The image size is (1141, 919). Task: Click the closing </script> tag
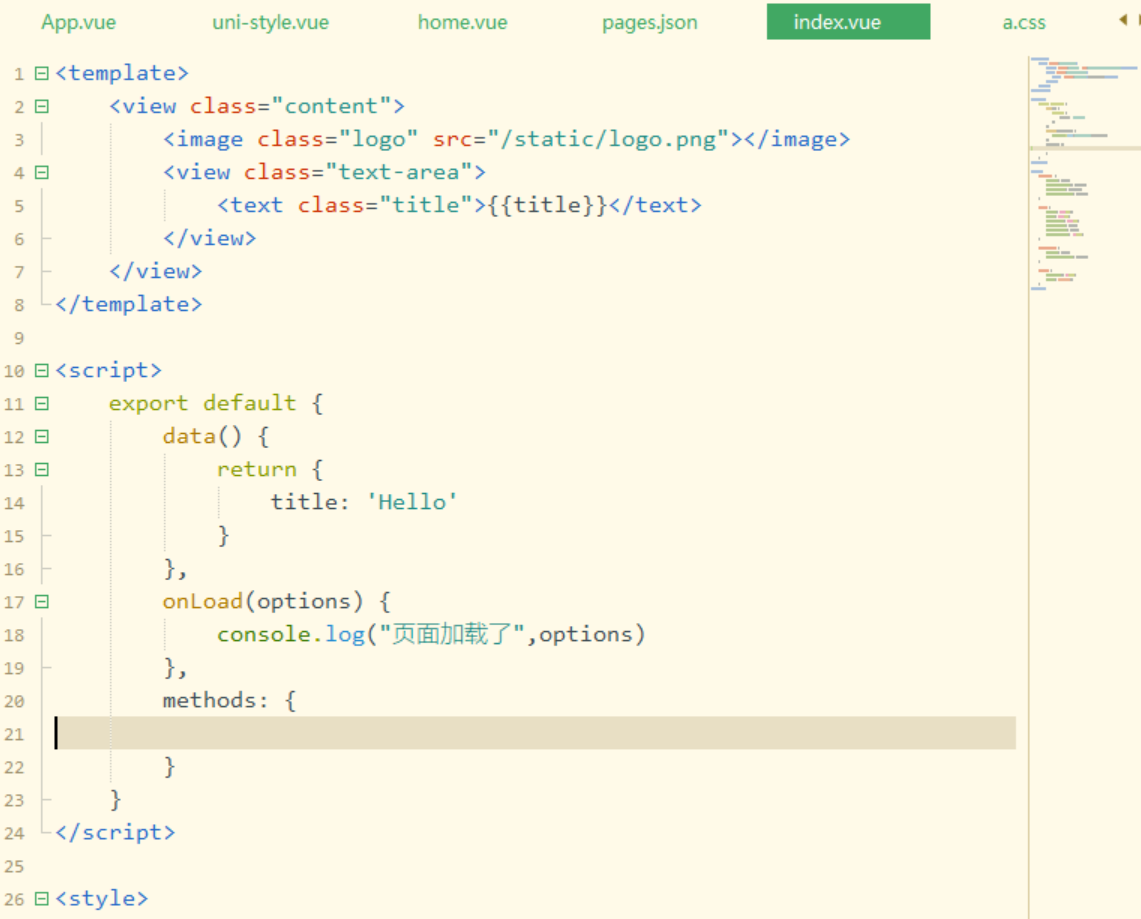[x=115, y=832]
